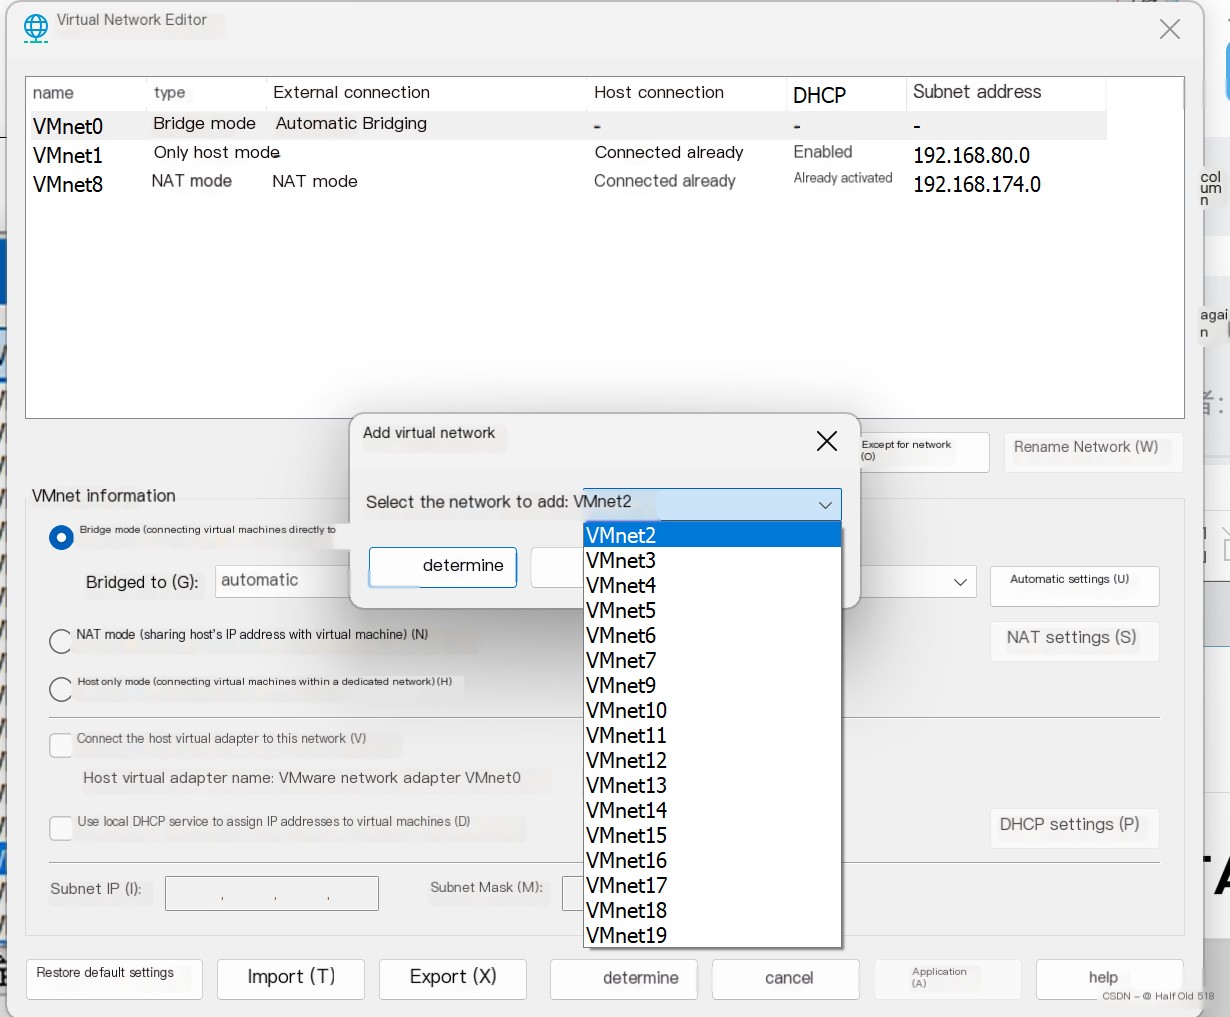Close the Virtual Network Editor window

click(x=1169, y=29)
